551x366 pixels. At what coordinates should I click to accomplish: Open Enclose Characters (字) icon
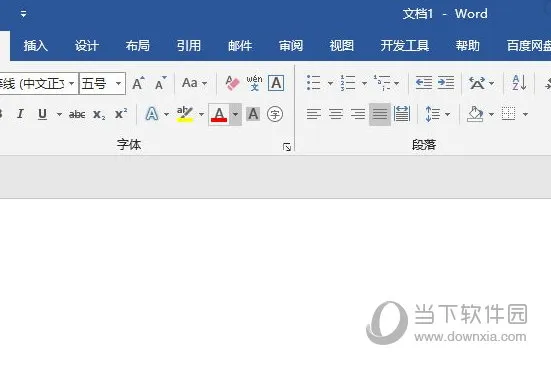(275, 114)
